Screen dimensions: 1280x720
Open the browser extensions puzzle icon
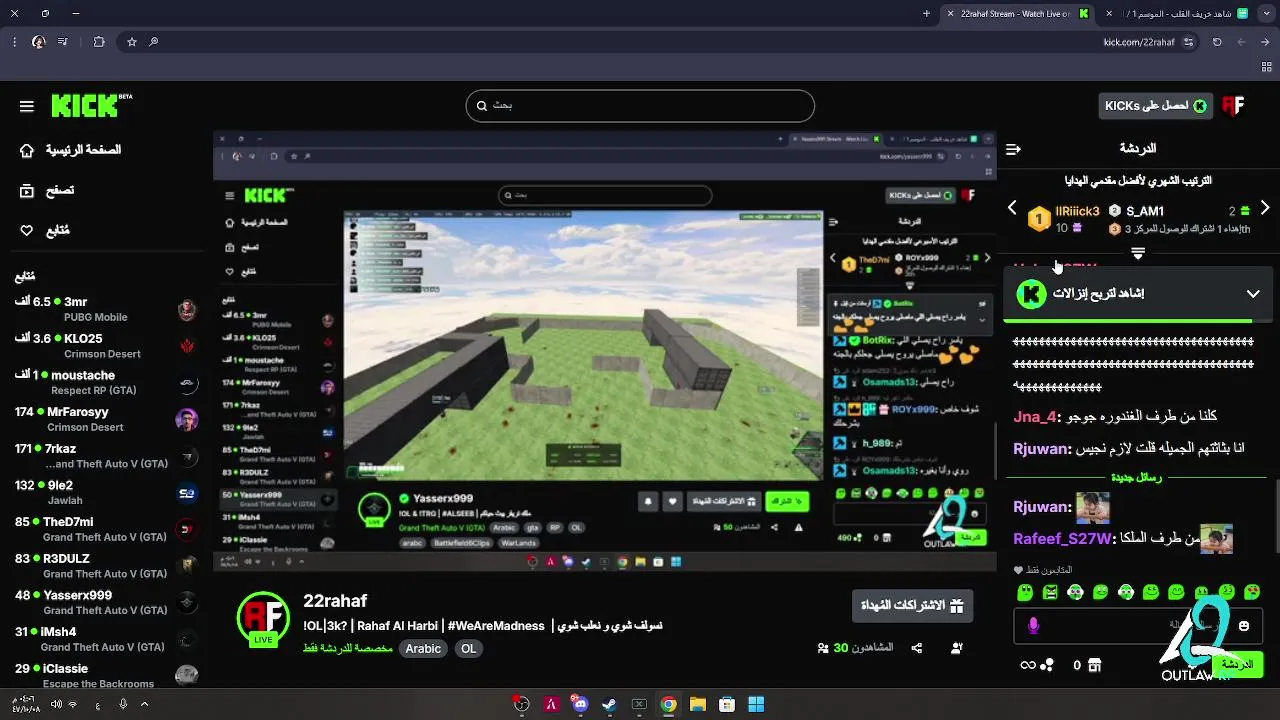pos(98,42)
